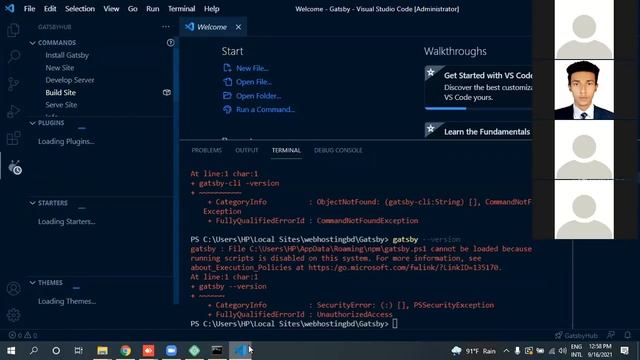
Task: Open Google Chrome from the taskbar
Action: pyautogui.click(x=125, y=350)
